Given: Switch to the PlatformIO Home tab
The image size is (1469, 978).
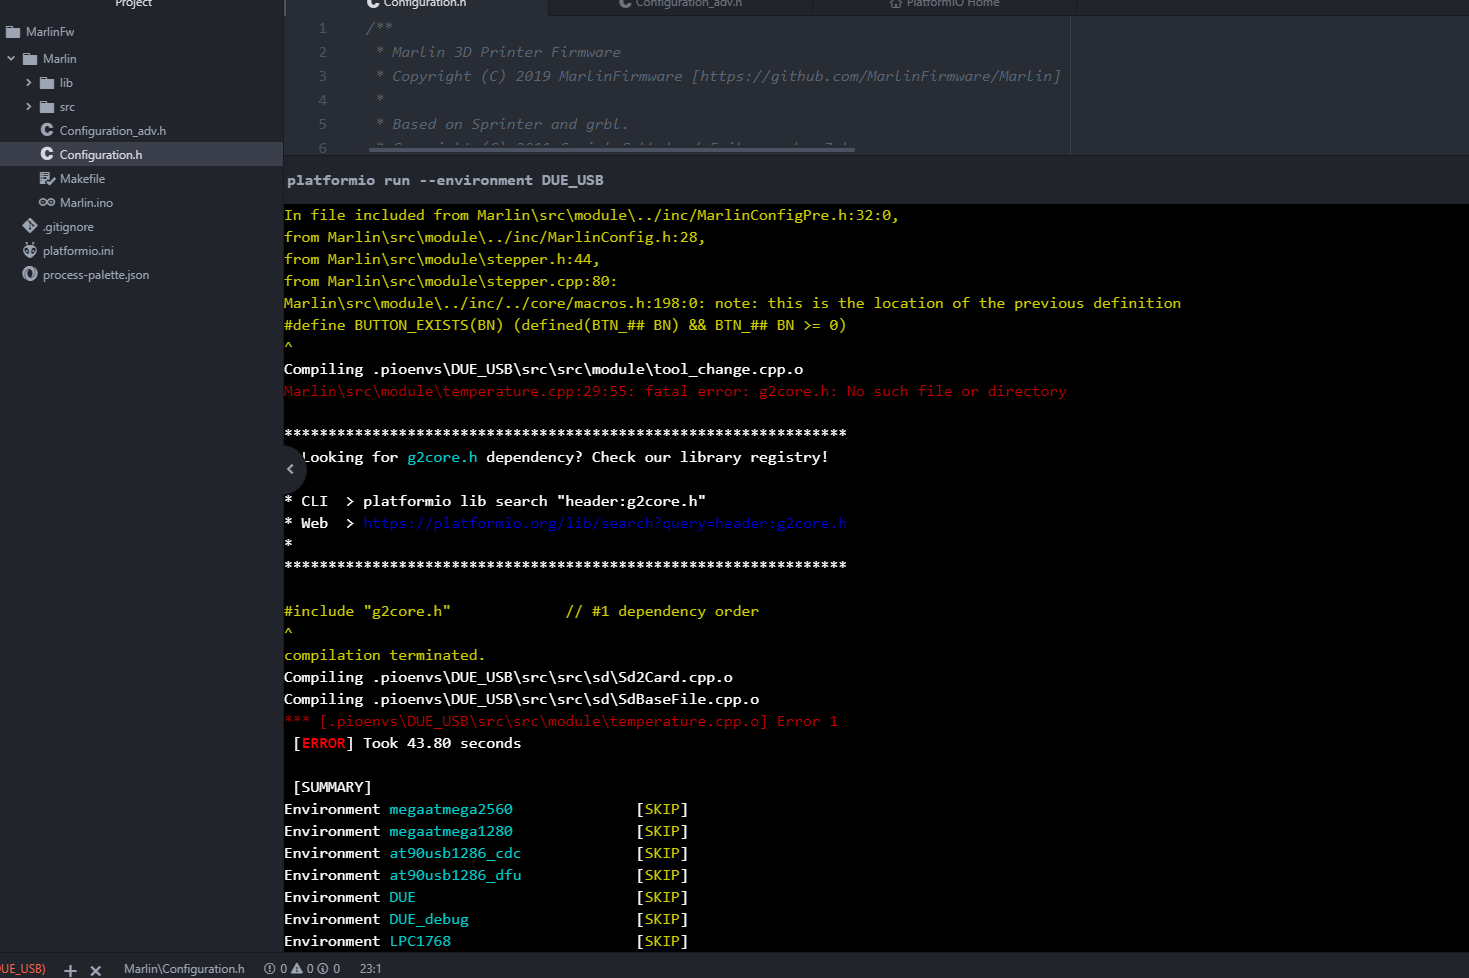Looking at the screenshot, I should coord(944,5).
